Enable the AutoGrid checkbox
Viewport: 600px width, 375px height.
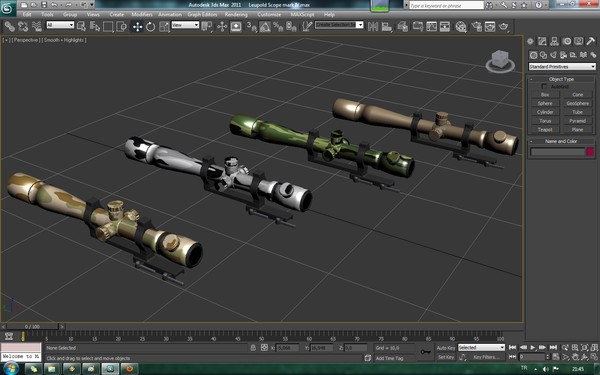(x=544, y=87)
